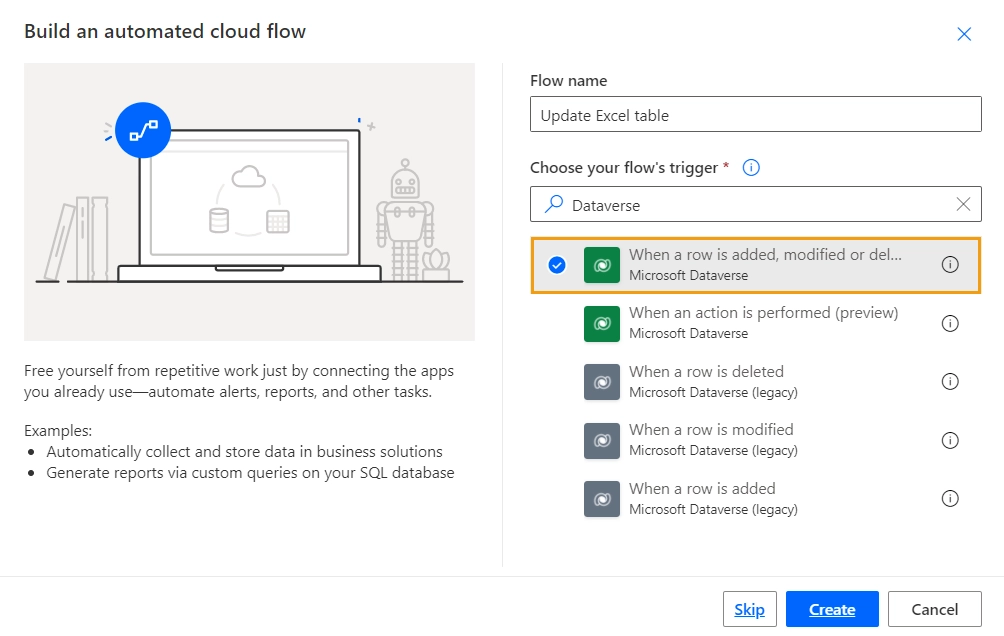Viewport: 1004px width, 636px height.
Task: Choose 'When an action is performed (preview)' trigger
Action: tap(763, 313)
